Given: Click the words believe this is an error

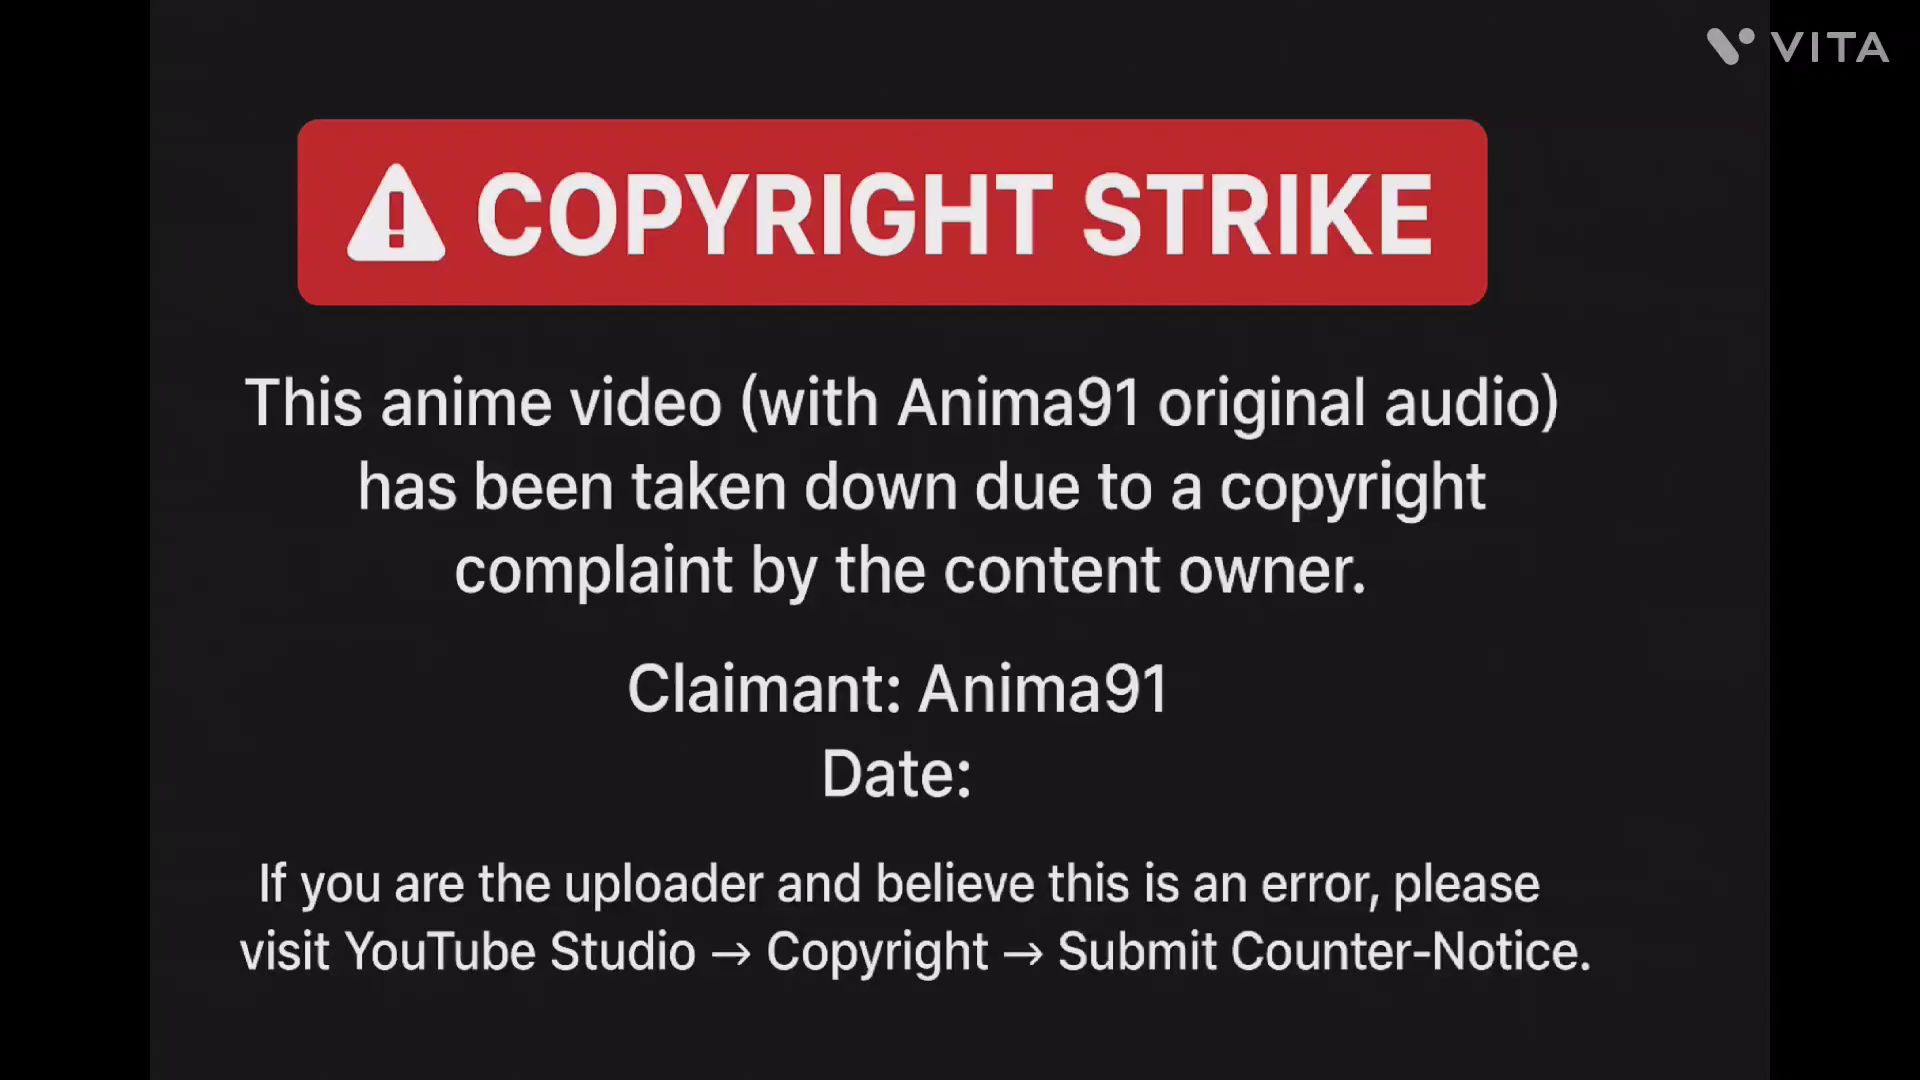Looking at the screenshot, I should click(x=1128, y=885).
